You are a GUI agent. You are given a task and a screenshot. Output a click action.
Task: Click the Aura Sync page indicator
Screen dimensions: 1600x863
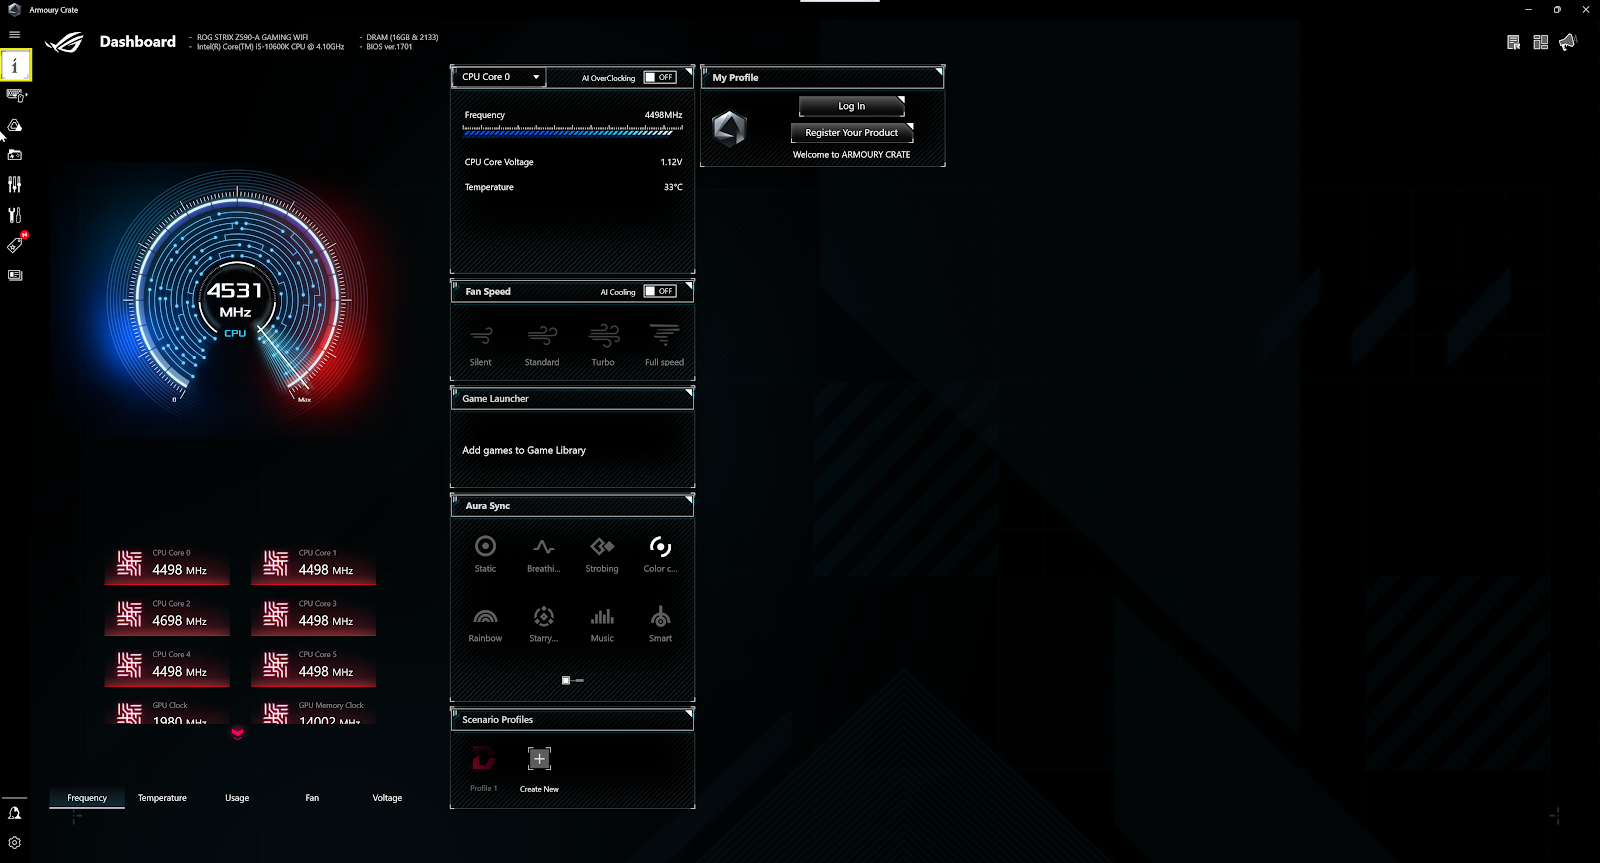pyautogui.click(x=573, y=680)
